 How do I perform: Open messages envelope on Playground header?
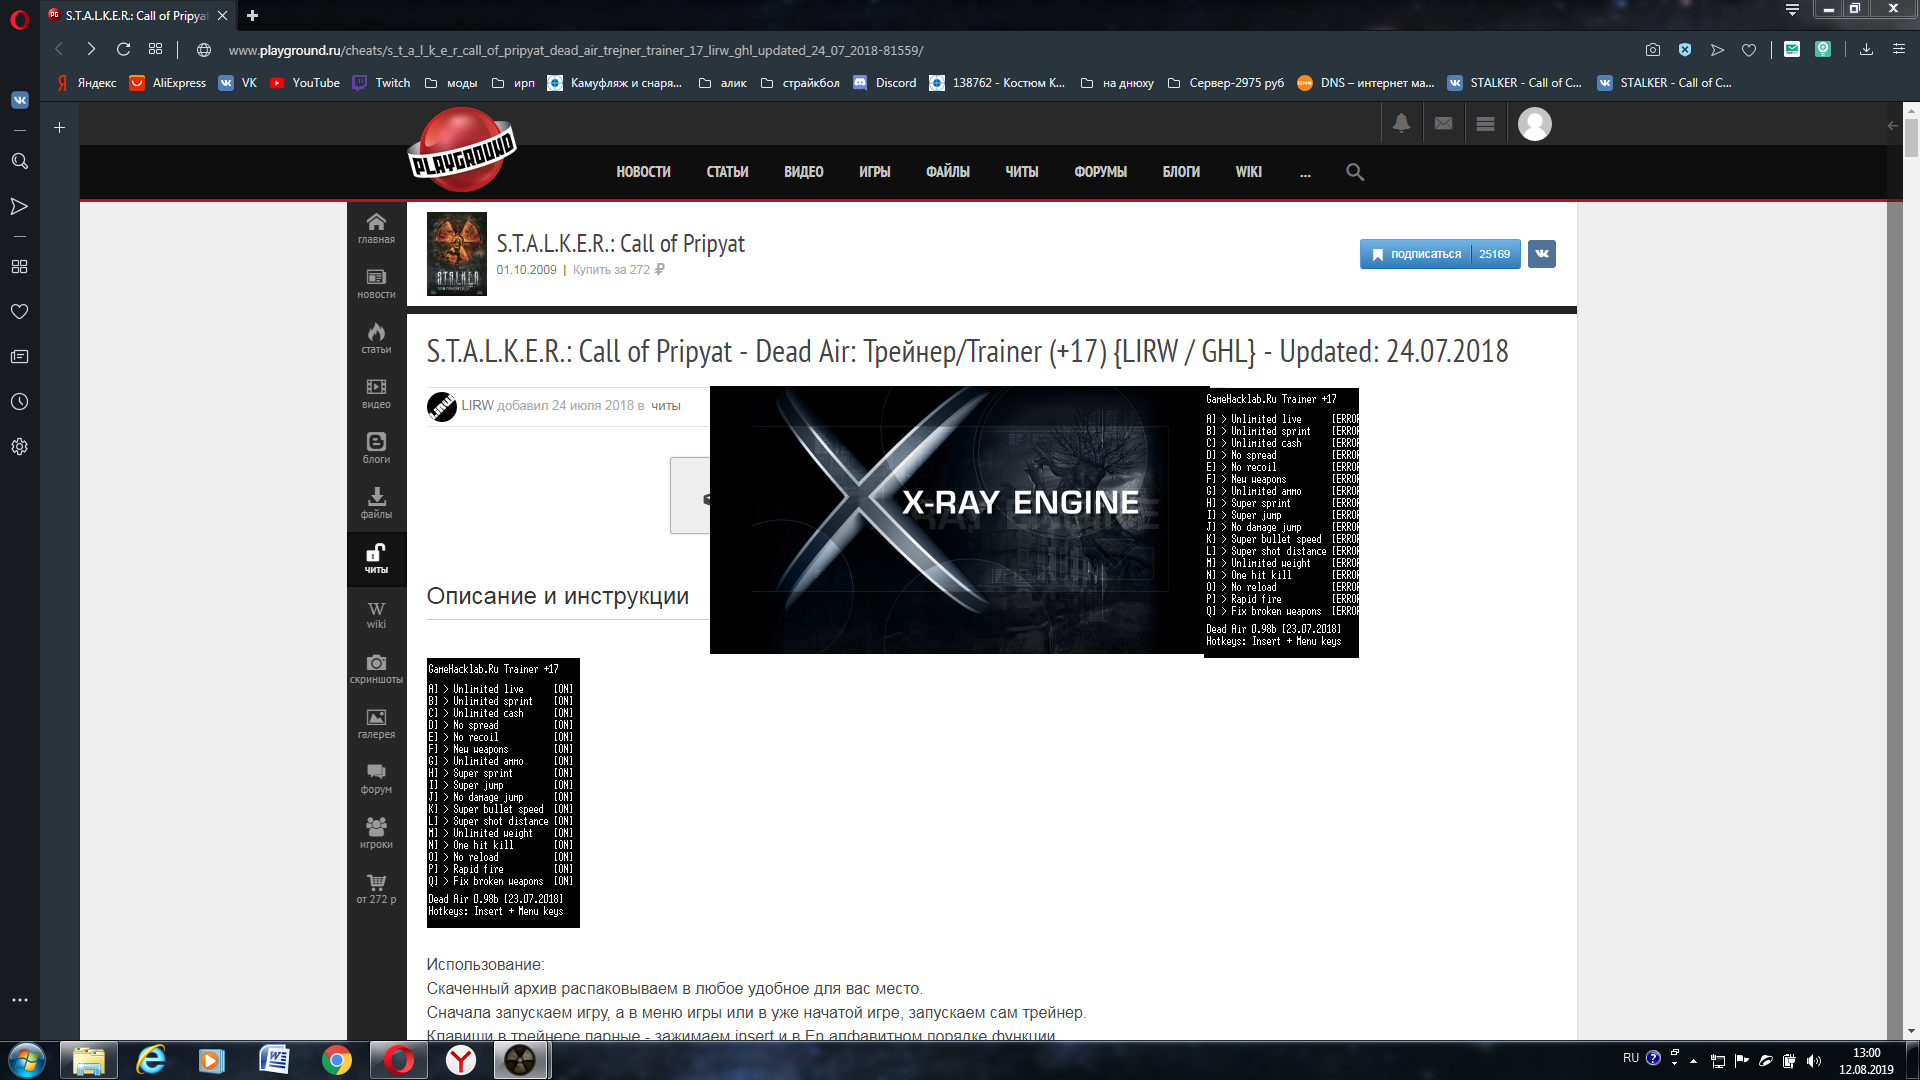pos(1443,124)
